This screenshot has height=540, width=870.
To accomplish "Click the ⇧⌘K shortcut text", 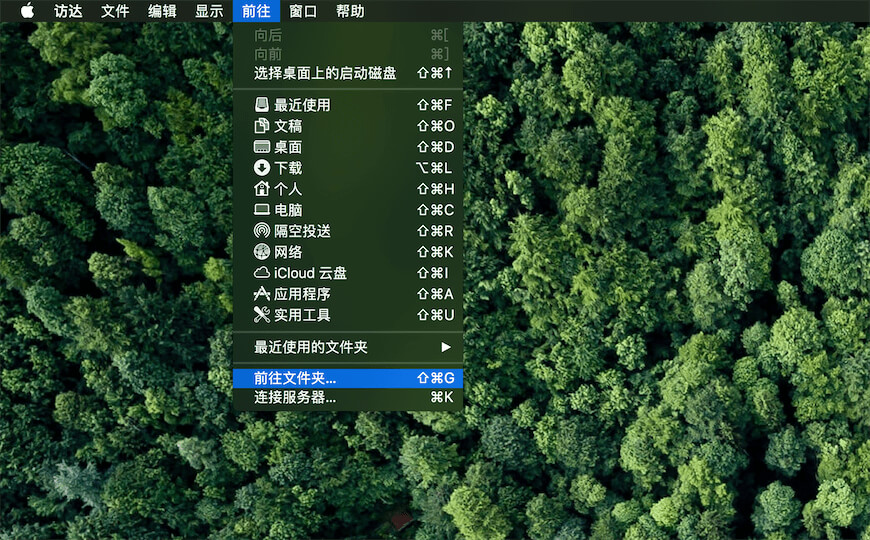I will click(436, 253).
